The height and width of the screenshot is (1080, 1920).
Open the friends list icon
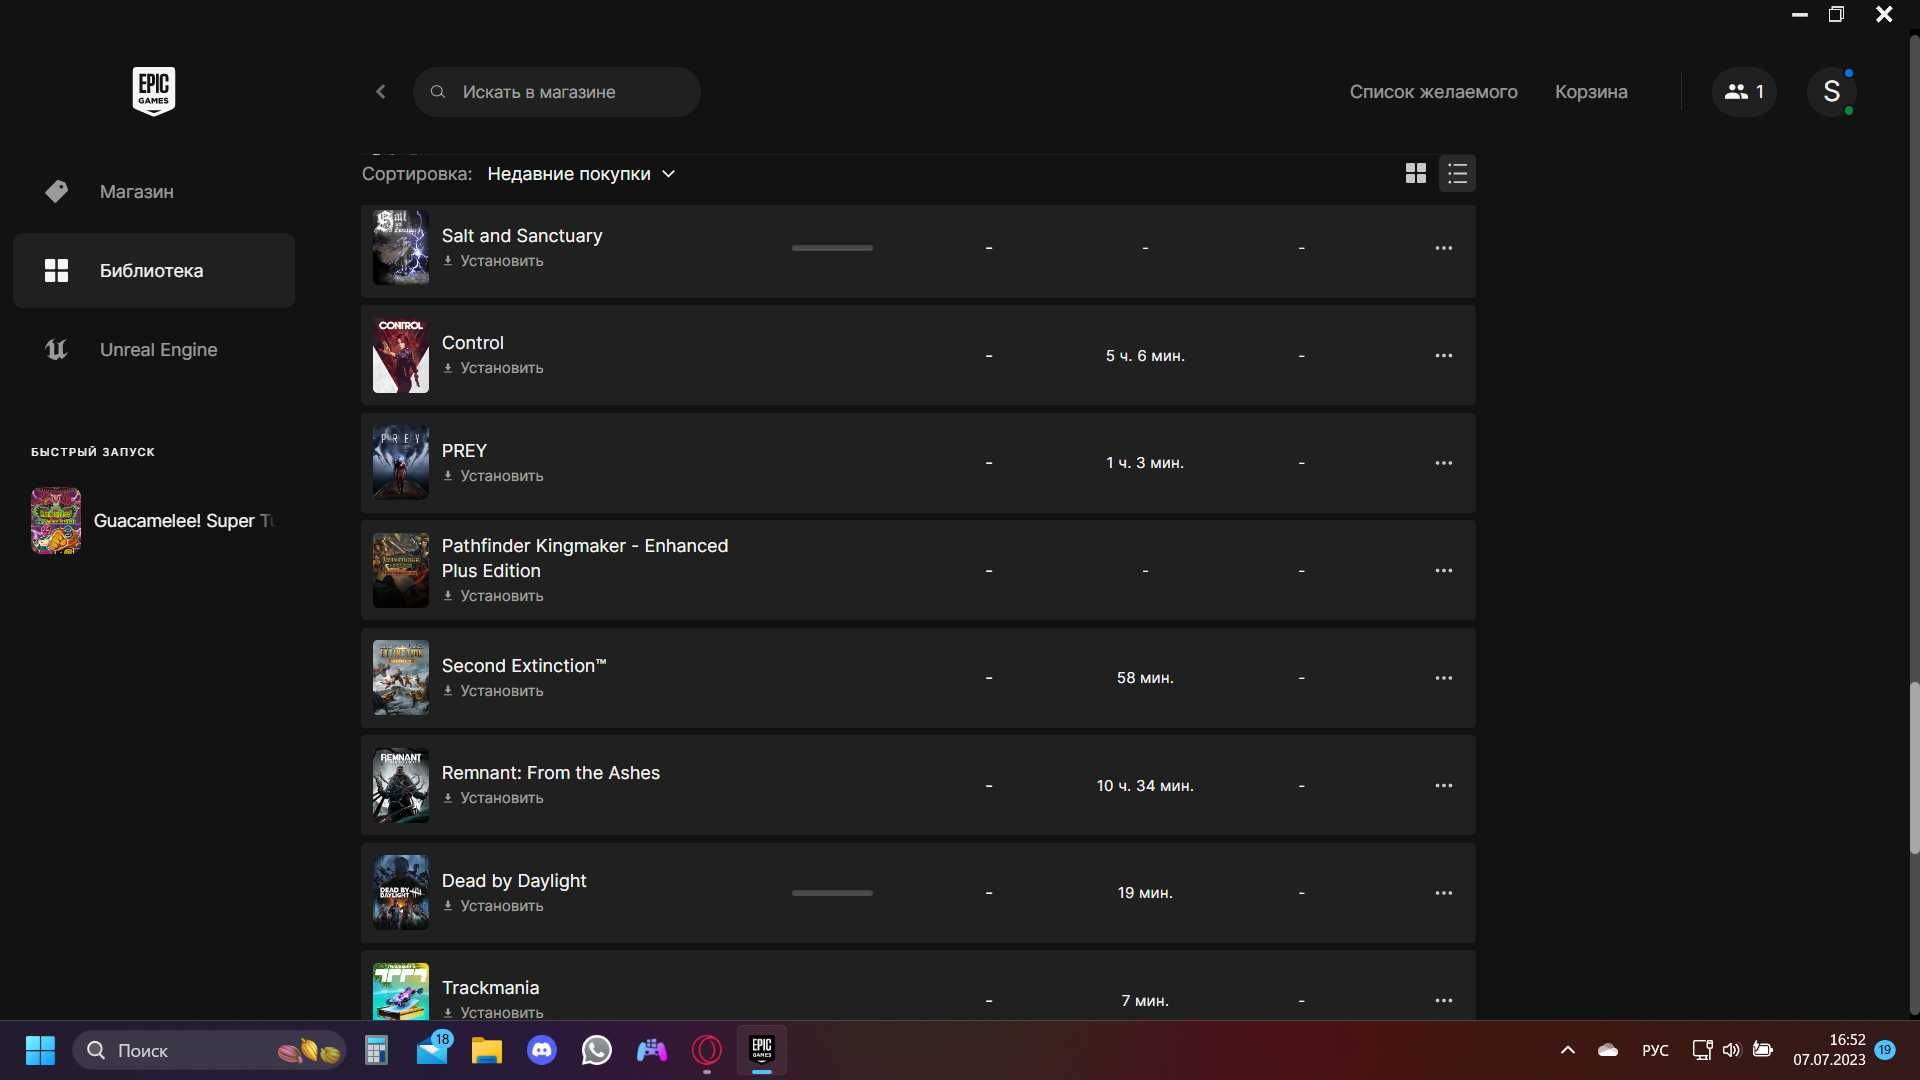pos(1744,92)
